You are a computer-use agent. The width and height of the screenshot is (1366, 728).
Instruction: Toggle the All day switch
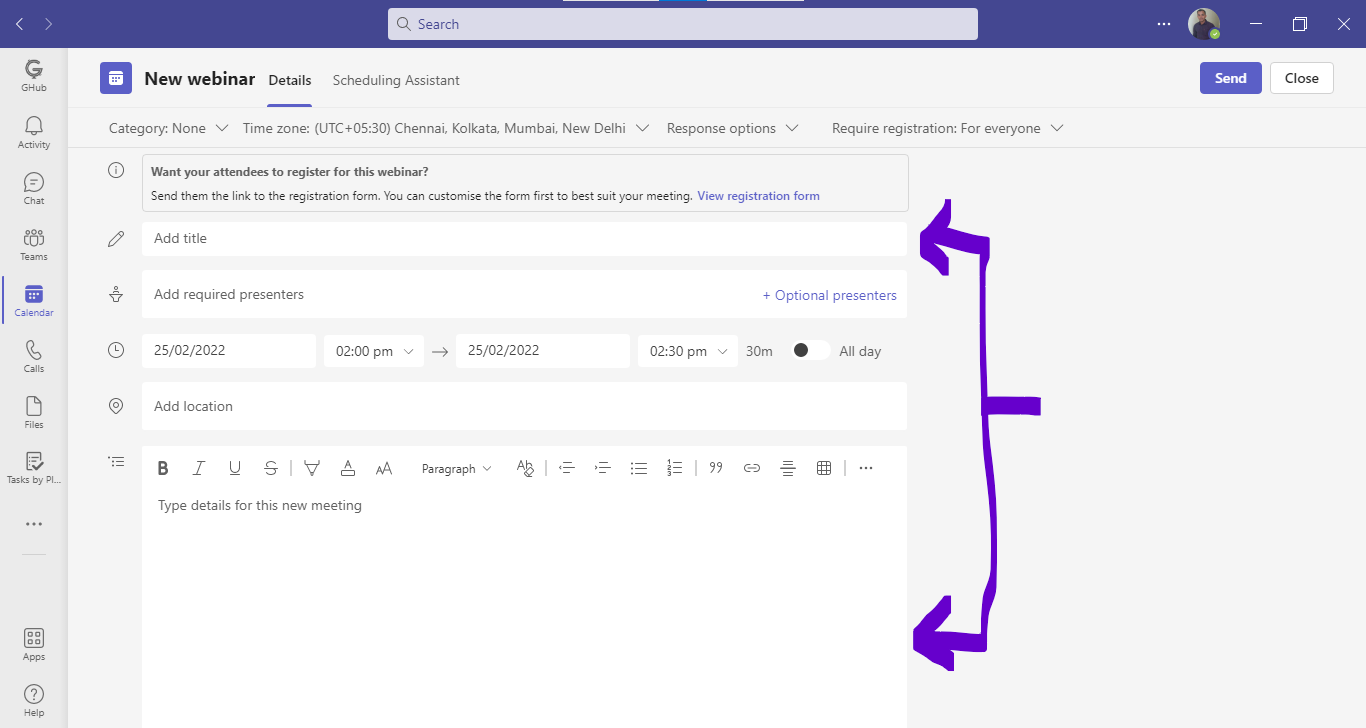(x=810, y=350)
